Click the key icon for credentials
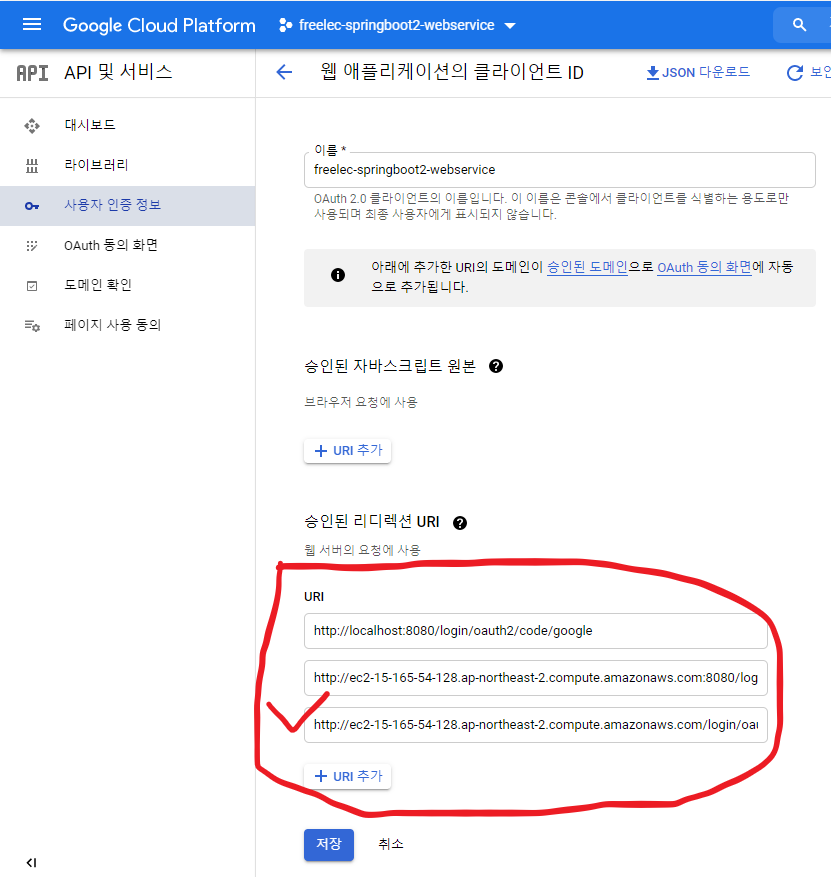 [x=32, y=206]
